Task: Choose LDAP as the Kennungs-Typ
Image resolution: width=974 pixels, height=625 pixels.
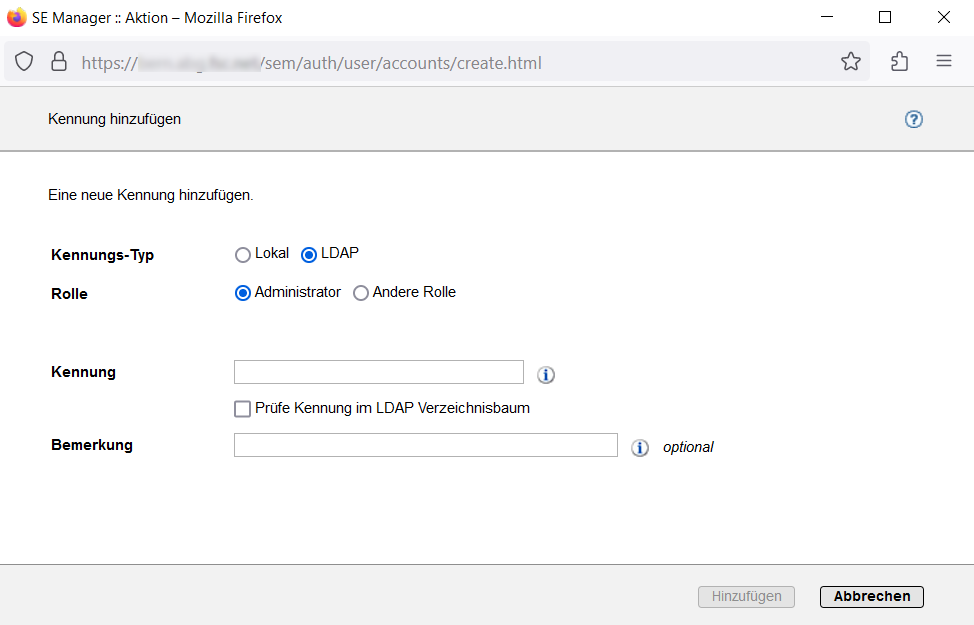Action: [x=309, y=255]
